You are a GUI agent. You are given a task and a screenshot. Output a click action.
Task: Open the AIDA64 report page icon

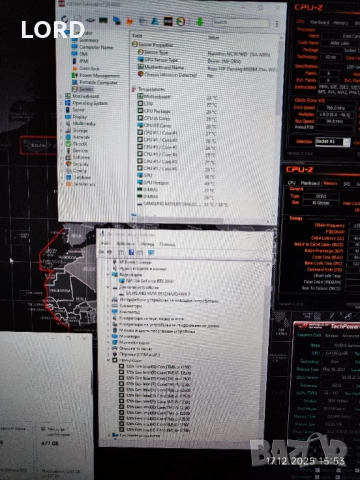78,20
